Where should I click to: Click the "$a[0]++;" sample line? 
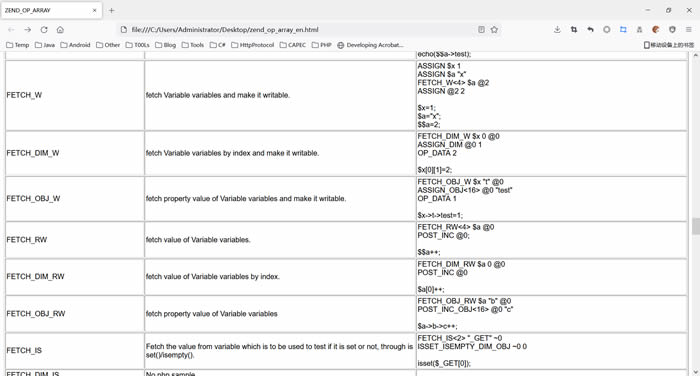point(431,289)
